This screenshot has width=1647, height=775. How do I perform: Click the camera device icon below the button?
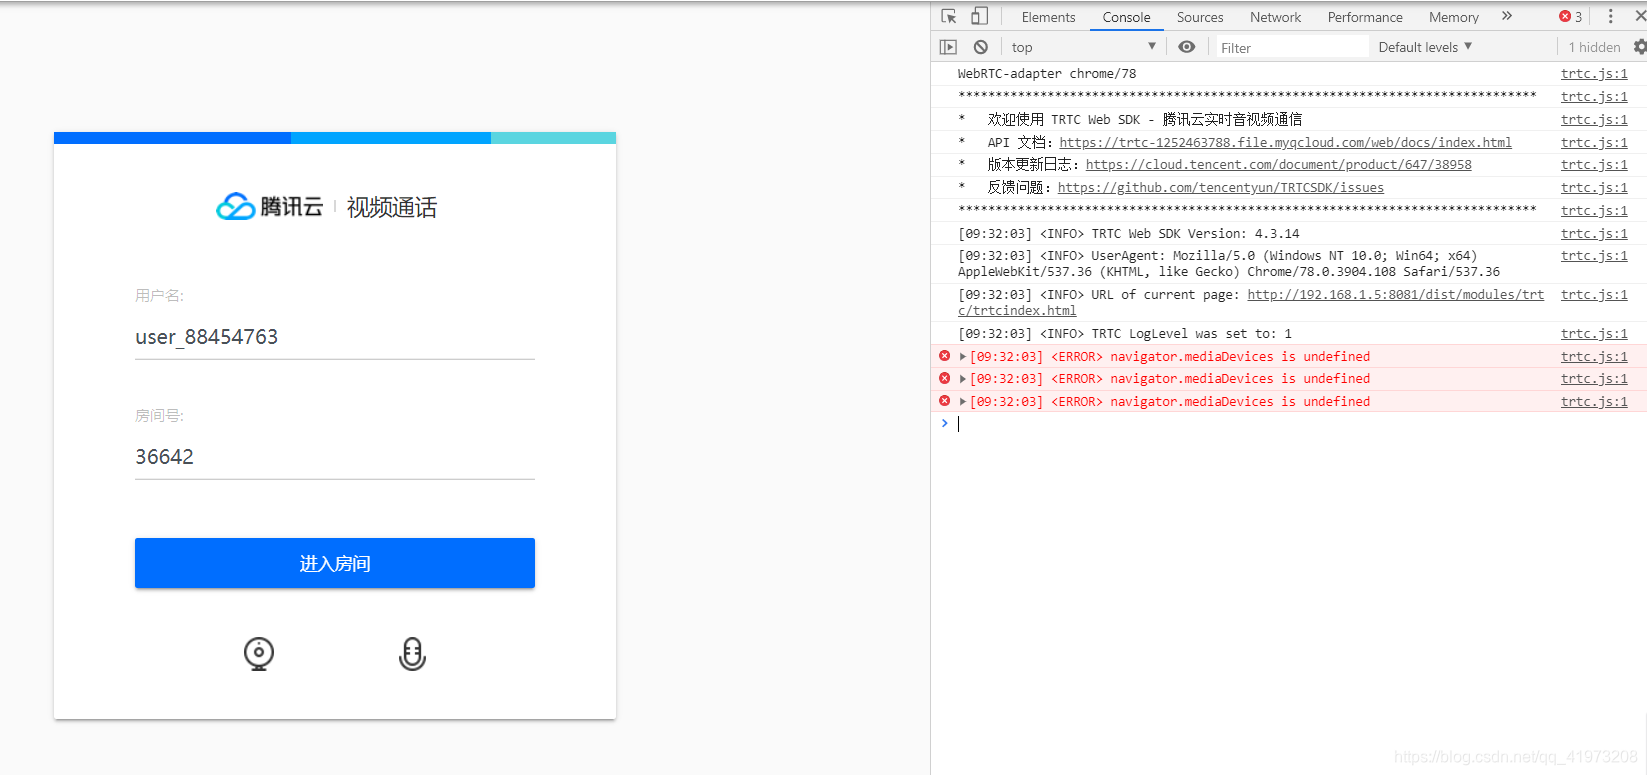(259, 654)
